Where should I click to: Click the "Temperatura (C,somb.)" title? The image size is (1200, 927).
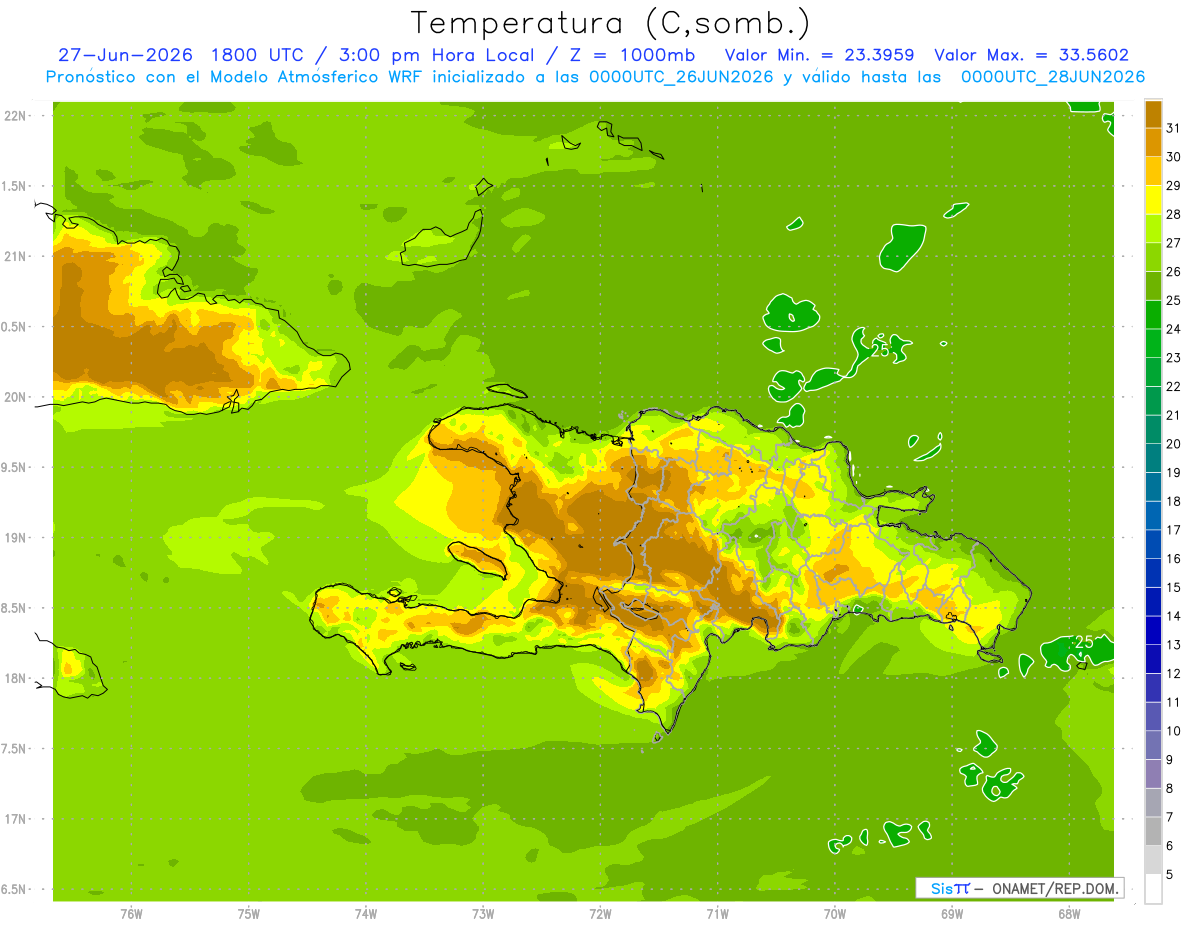[610, 23]
